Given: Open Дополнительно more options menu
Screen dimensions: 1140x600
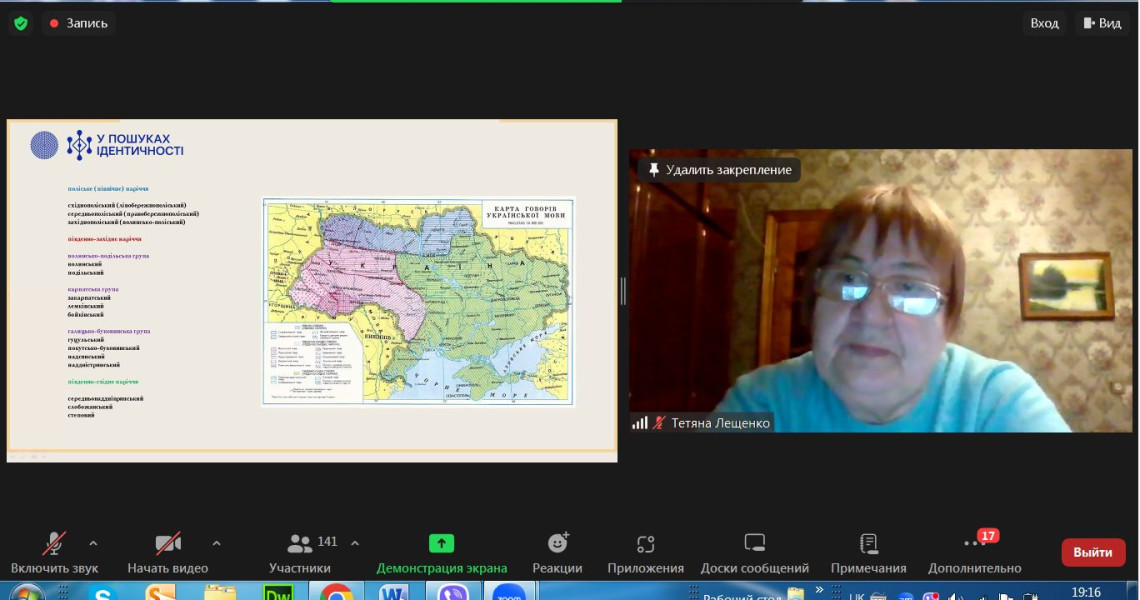Looking at the screenshot, I should pos(974,553).
